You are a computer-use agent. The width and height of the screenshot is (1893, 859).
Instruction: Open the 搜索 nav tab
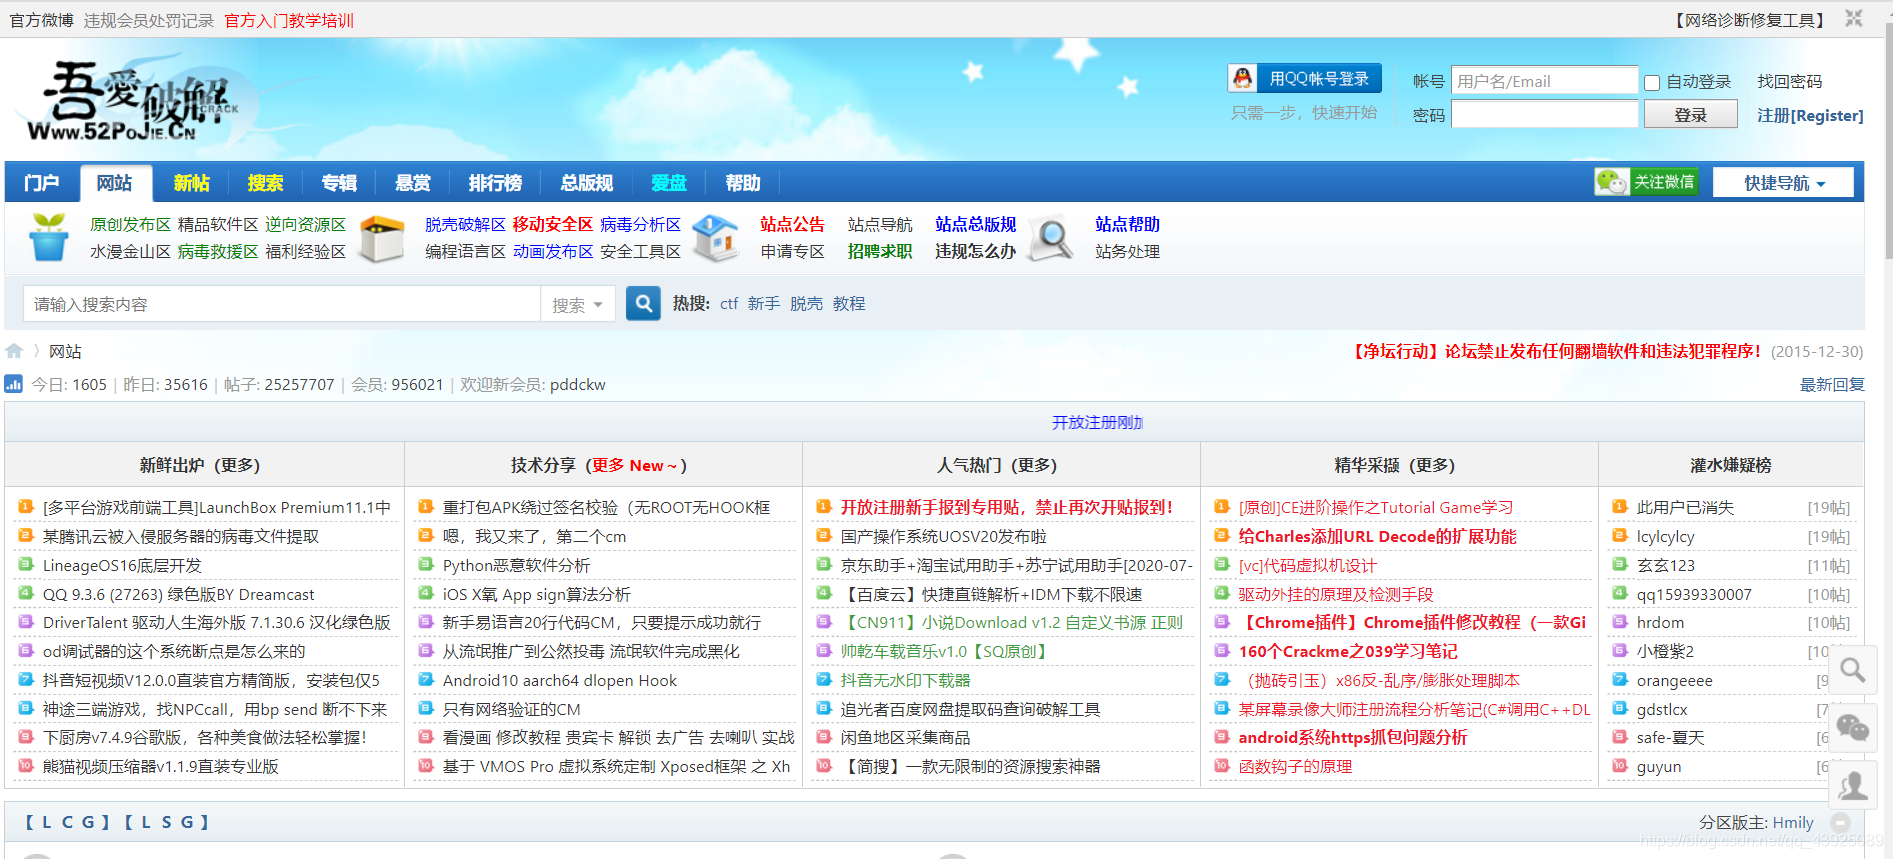[265, 183]
